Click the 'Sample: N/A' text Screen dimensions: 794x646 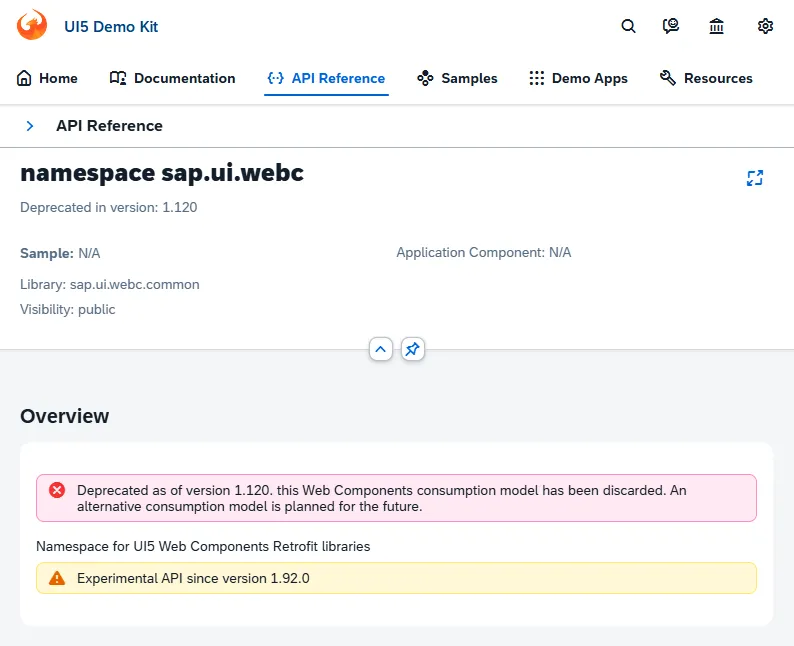tap(60, 253)
